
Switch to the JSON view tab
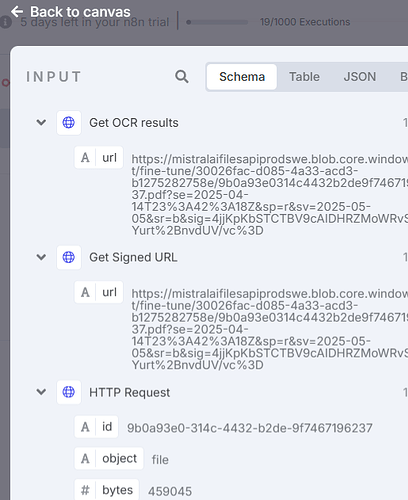(360, 77)
